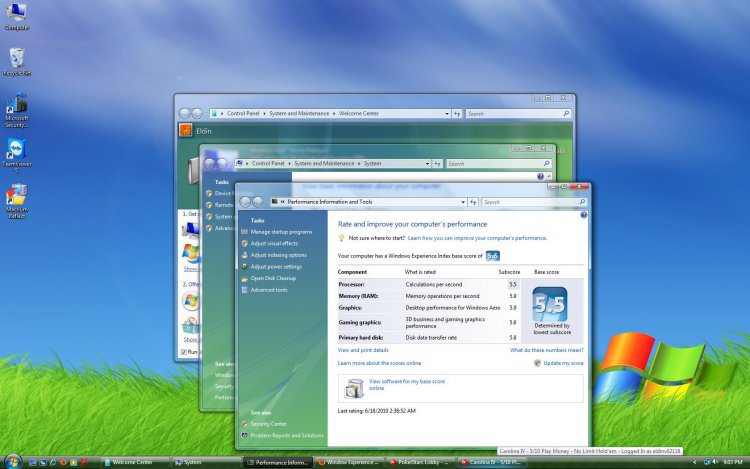Image resolution: width=750 pixels, height=469 pixels.
Task: Click Back button in Performance Information window
Action: [x=246, y=202]
